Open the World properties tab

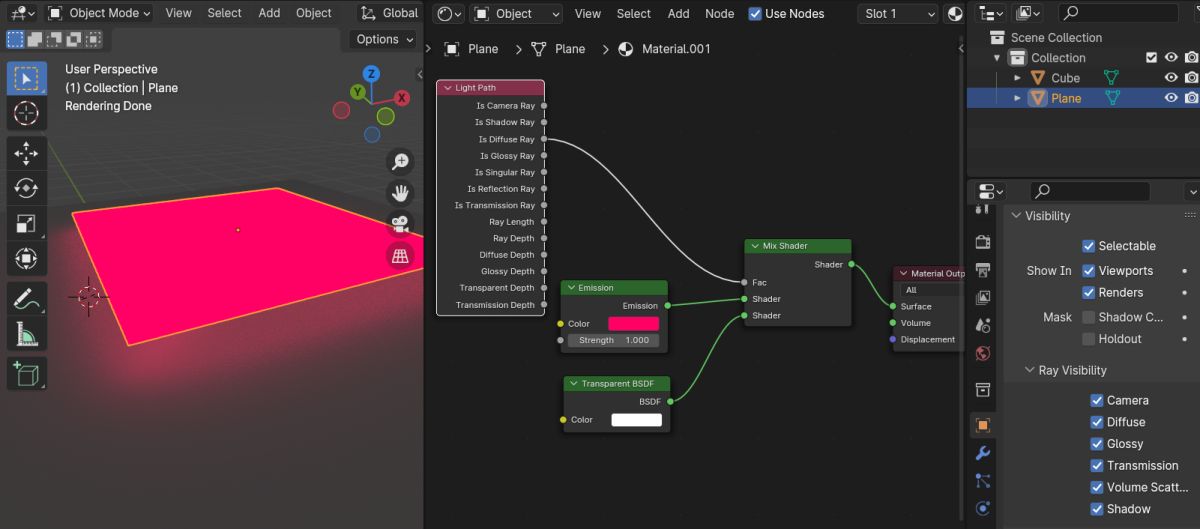click(x=983, y=353)
